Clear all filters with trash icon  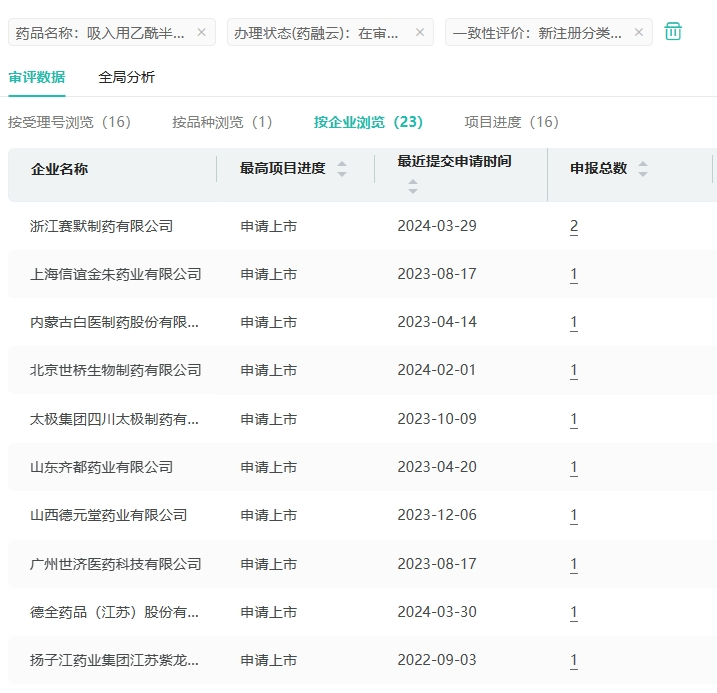point(673,32)
